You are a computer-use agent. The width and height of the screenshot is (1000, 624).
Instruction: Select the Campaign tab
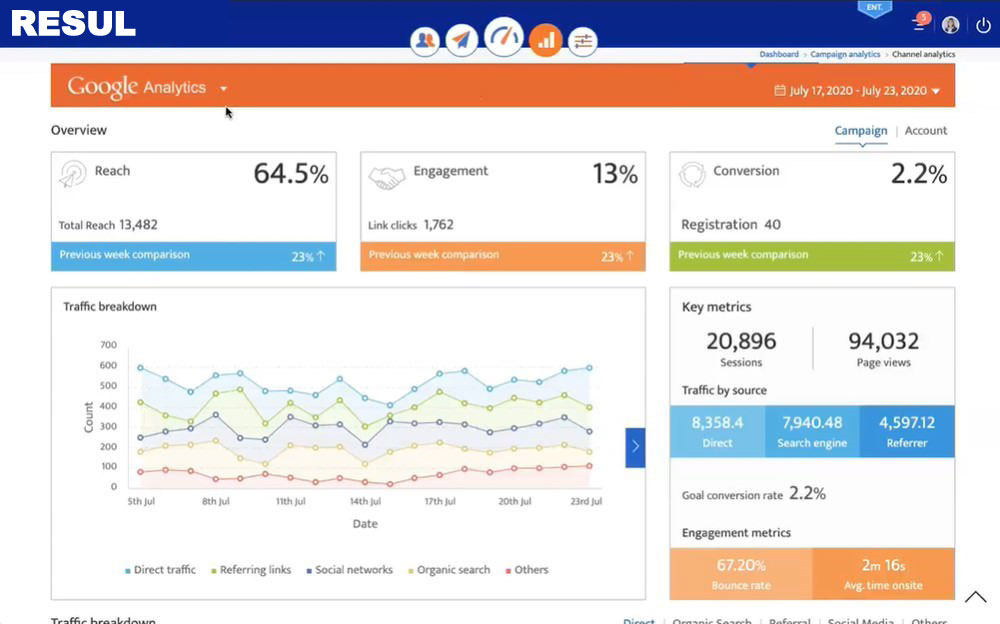pyautogui.click(x=860, y=131)
